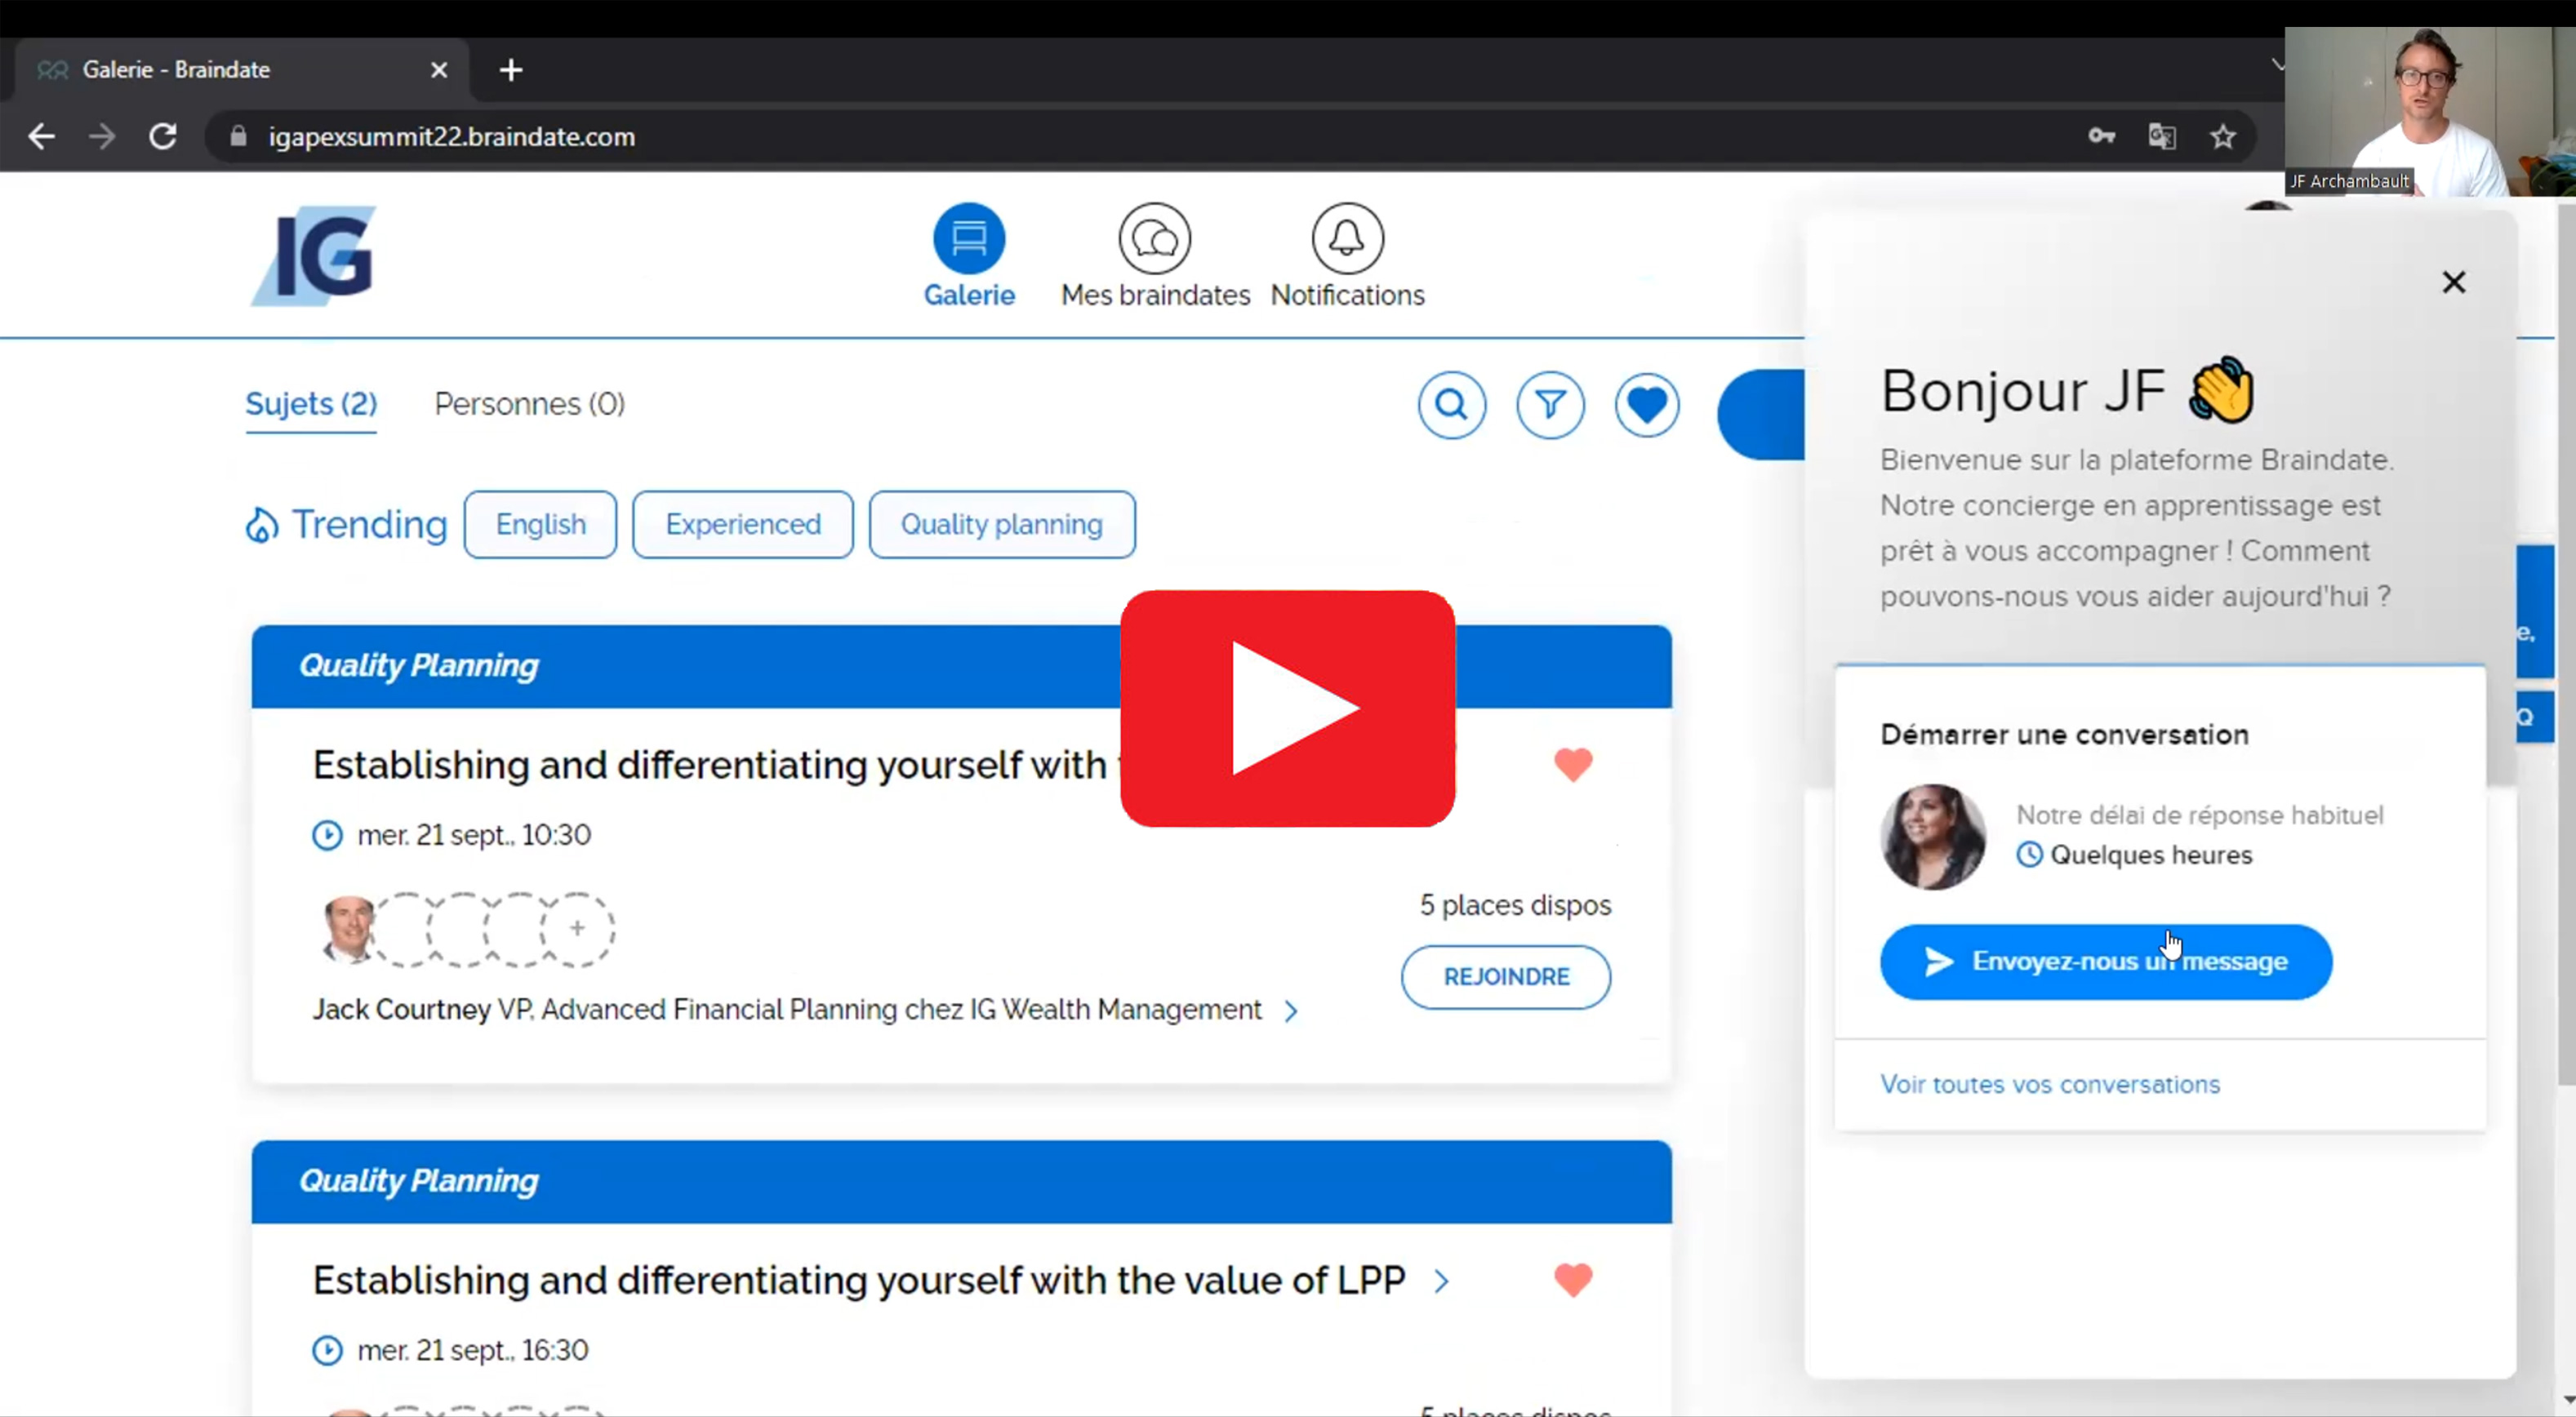
Task: Open the search magnifier icon
Action: point(1451,405)
